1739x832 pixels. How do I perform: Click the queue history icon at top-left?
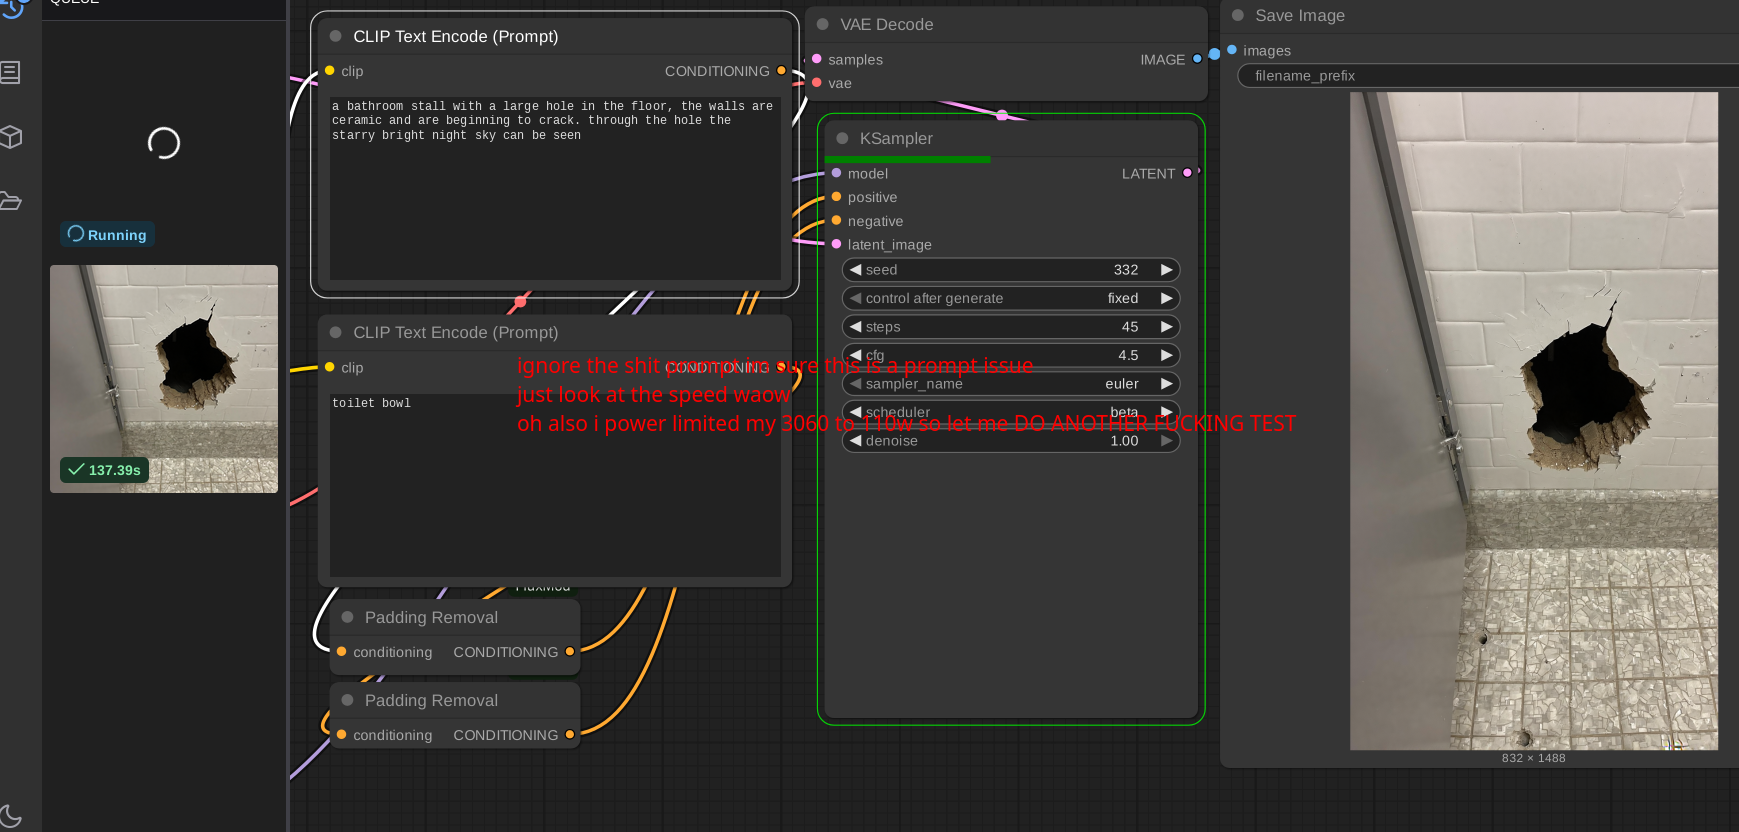click(x=12, y=6)
